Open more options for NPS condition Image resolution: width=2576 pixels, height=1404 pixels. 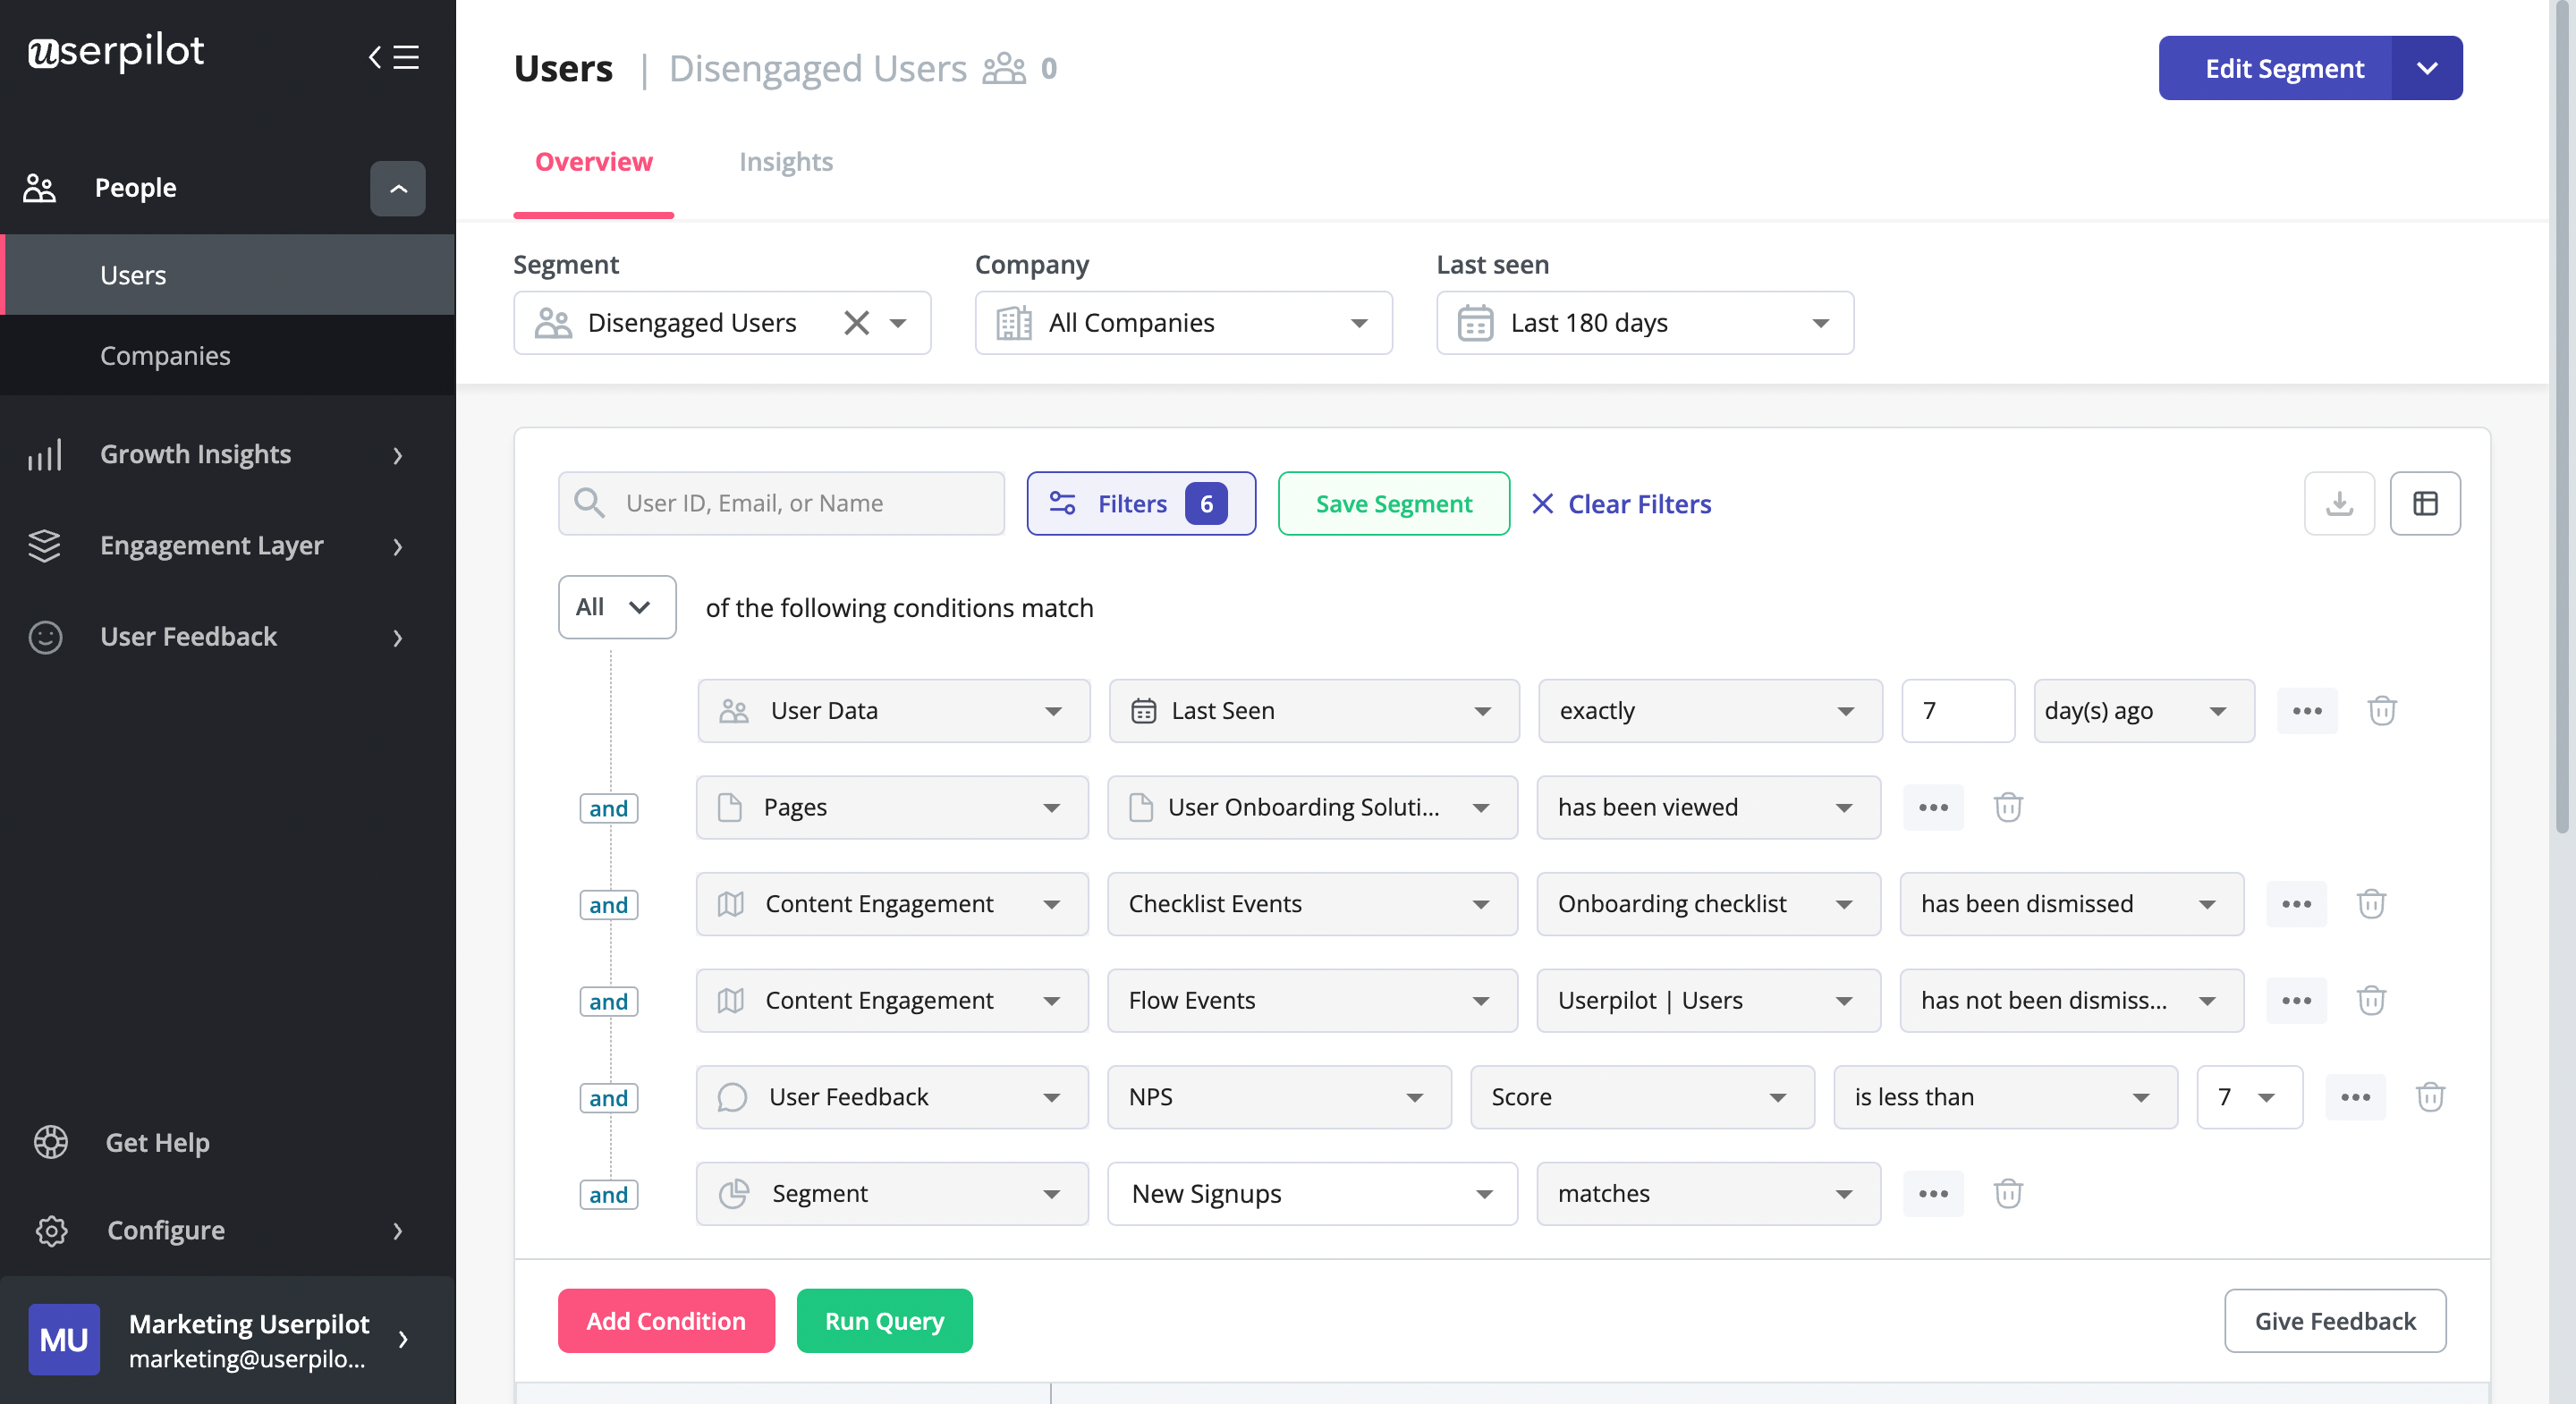2354,1097
